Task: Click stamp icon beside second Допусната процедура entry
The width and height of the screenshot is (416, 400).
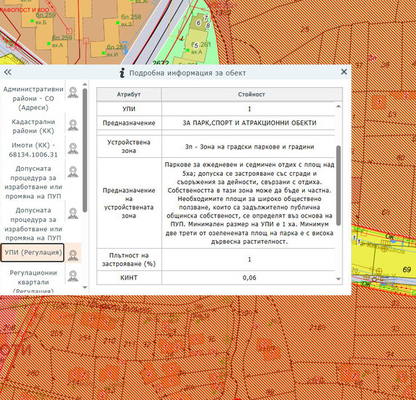Action: pos(73,214)
